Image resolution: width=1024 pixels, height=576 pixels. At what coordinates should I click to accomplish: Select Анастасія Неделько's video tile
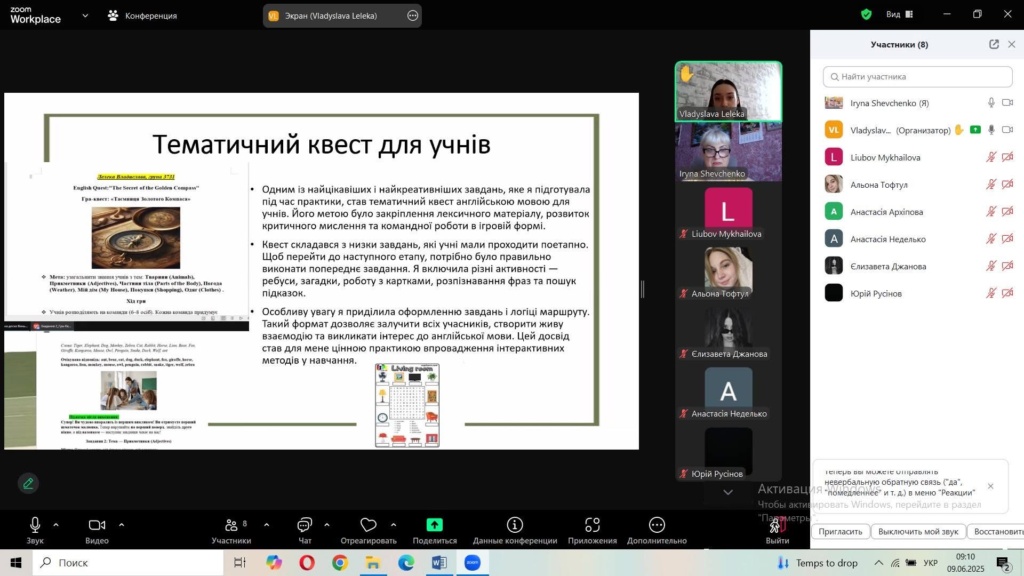point(728,392)
